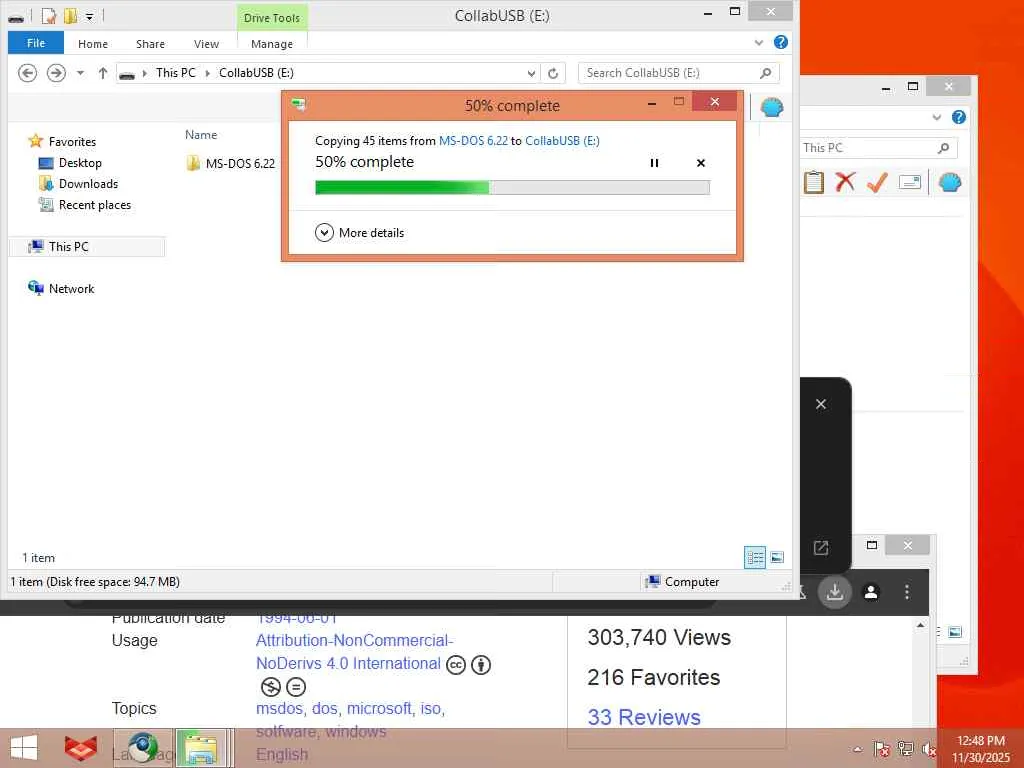Switch to large icons view layout
1024x768 pixels.
click(x=776, y=558)
